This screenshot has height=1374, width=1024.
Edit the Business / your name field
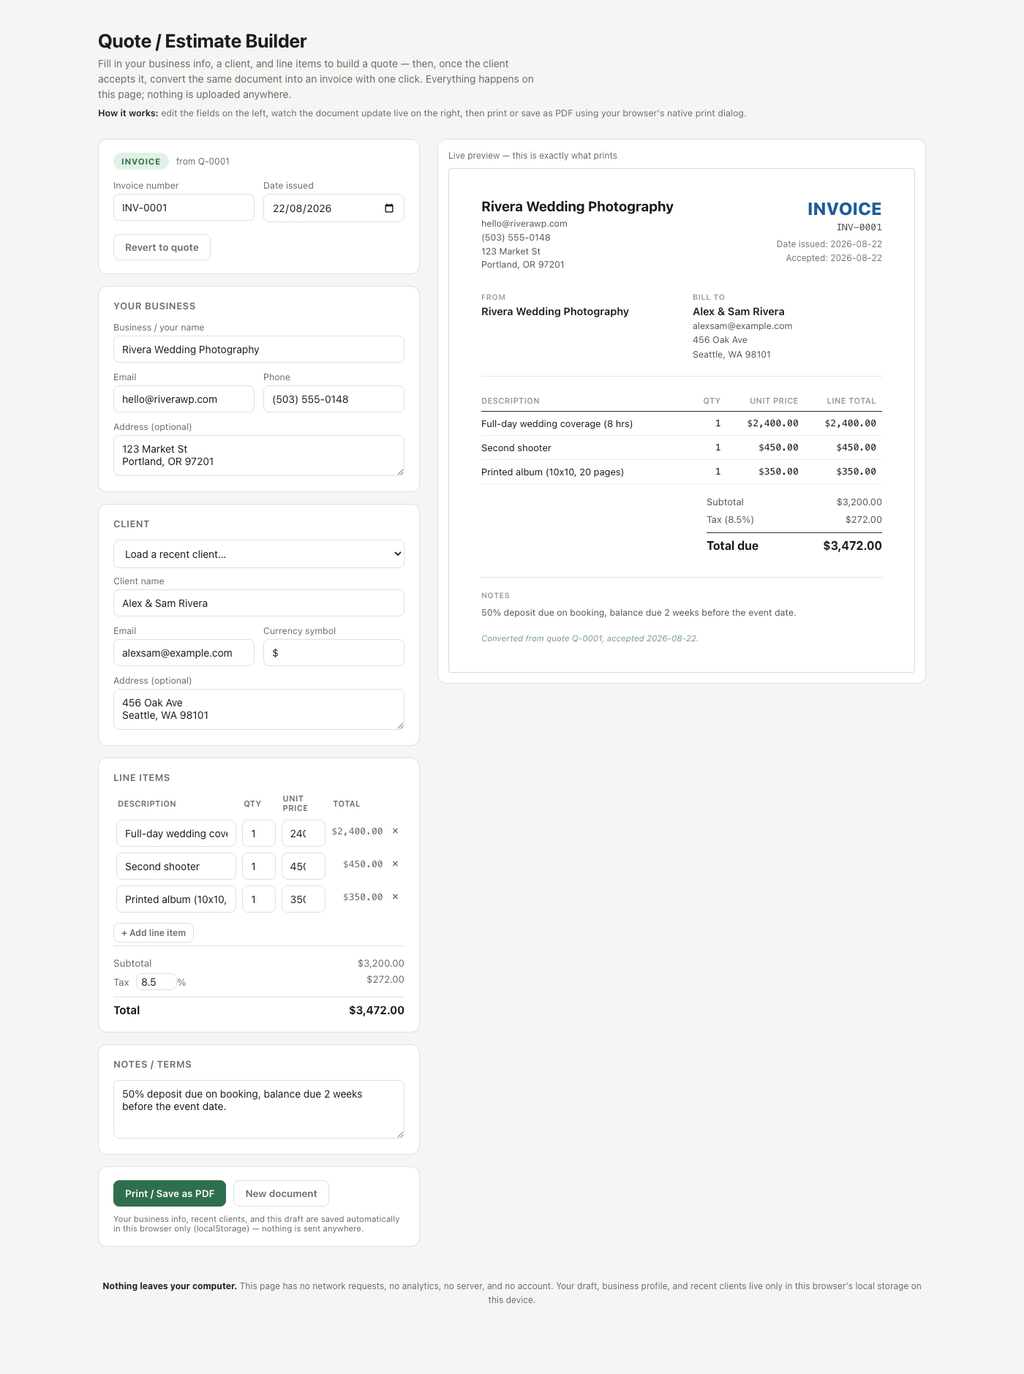point(259,349)
